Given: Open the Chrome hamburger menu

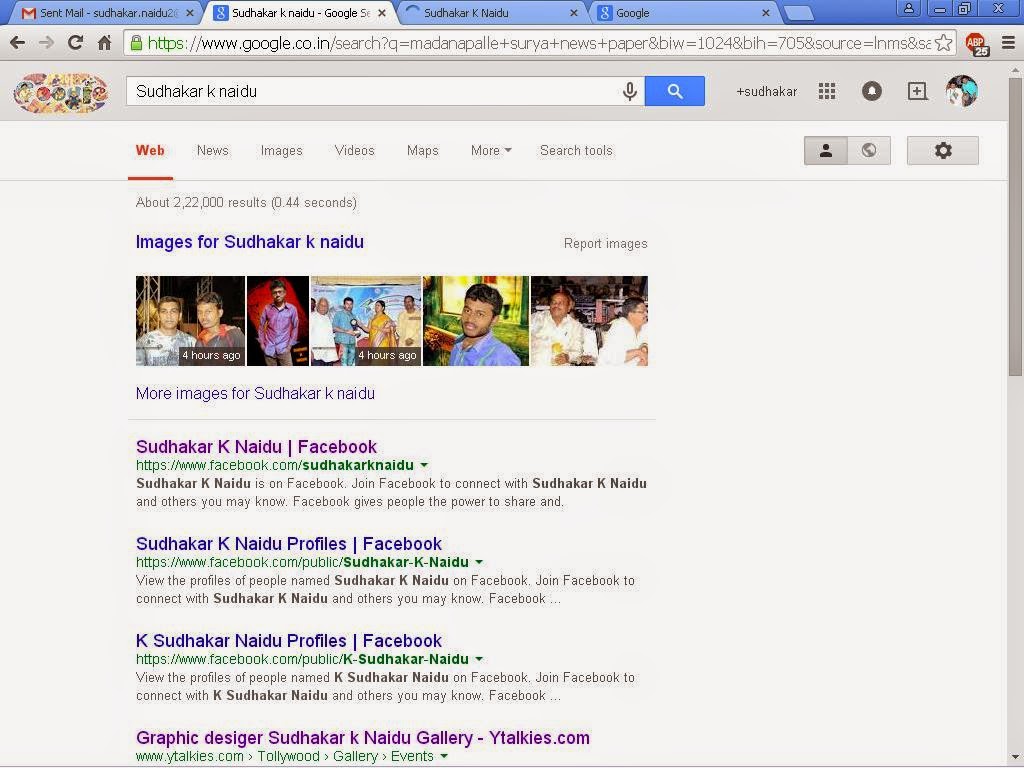Looking at the screenshot, I should click(1008, 43).
